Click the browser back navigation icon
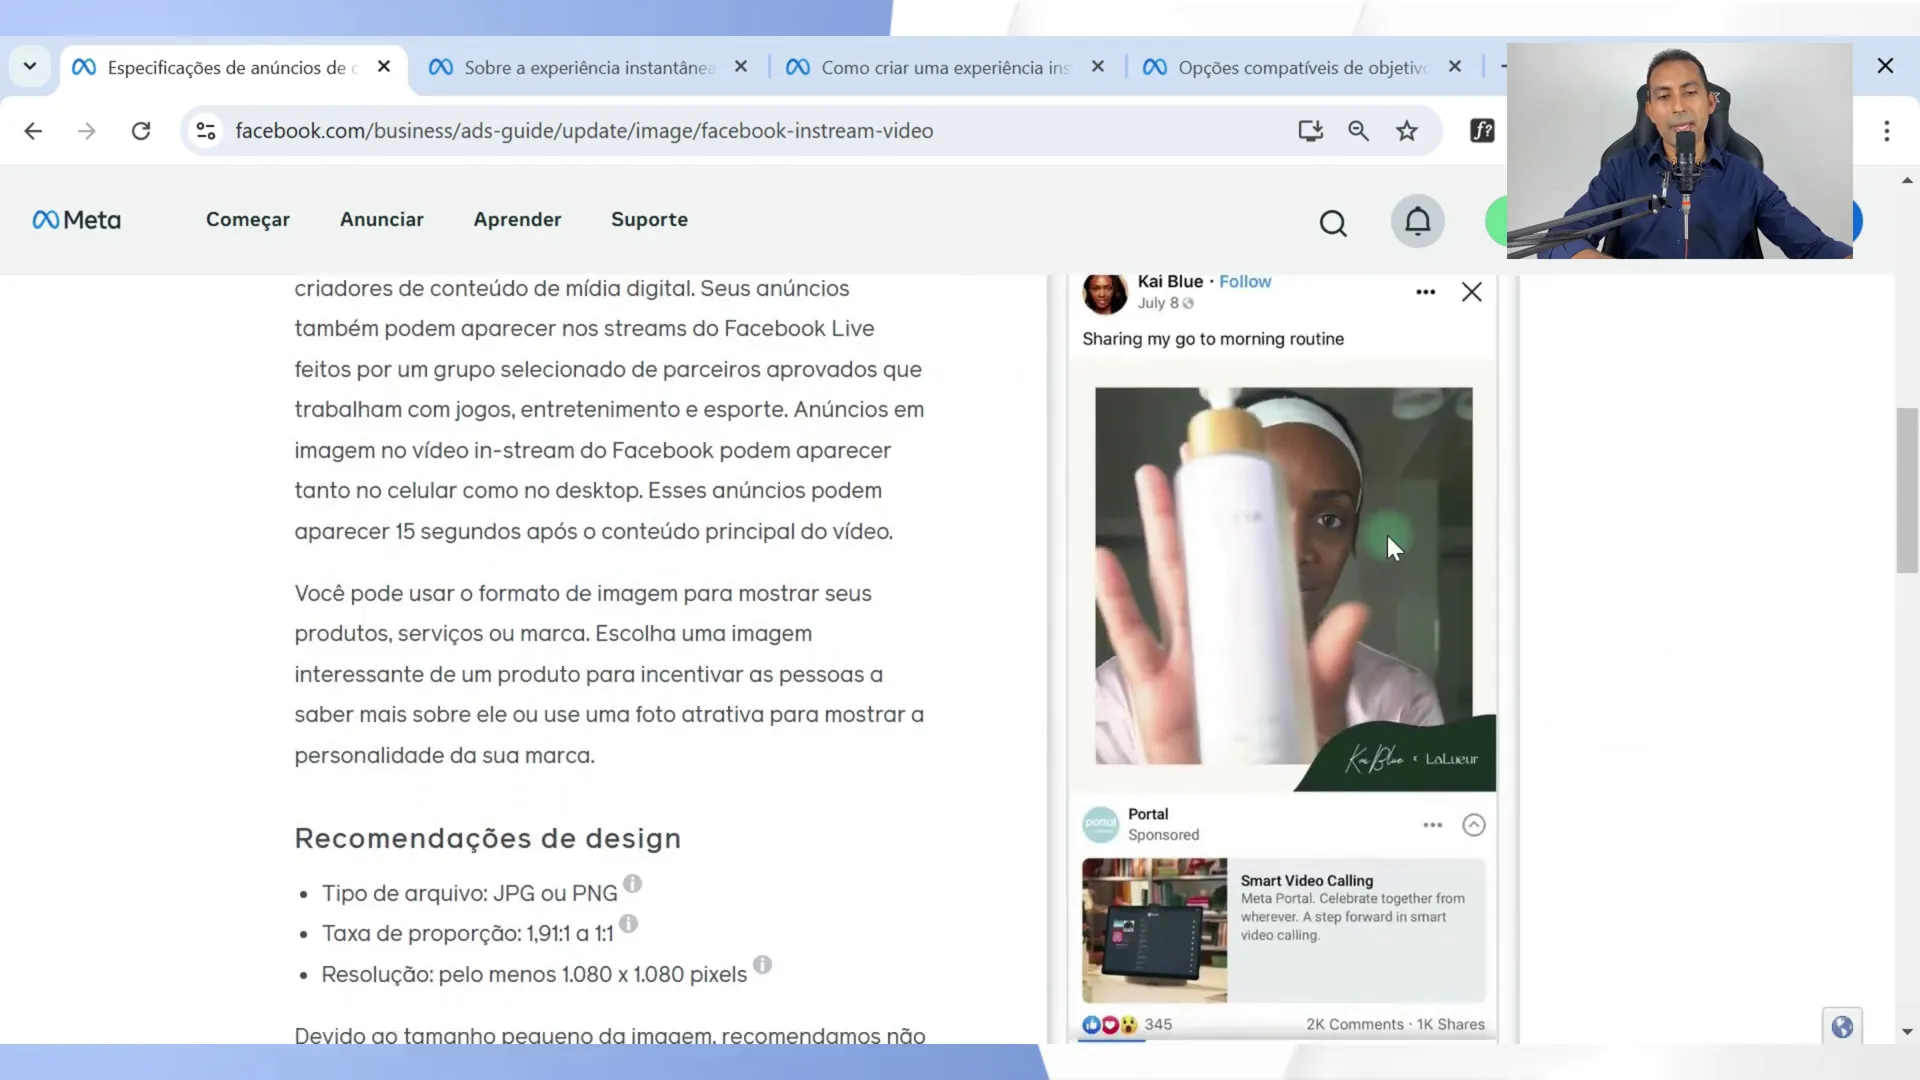The width and height of the screenshot is (1920, 1080). (x=34, y=131)
